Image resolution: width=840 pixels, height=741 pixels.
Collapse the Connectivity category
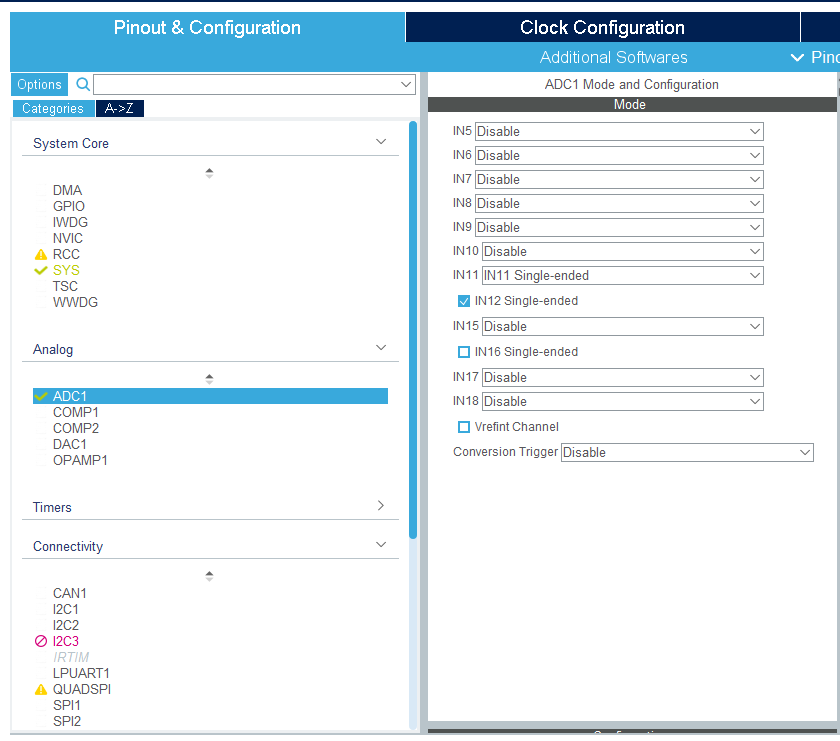tap(381, 545)
